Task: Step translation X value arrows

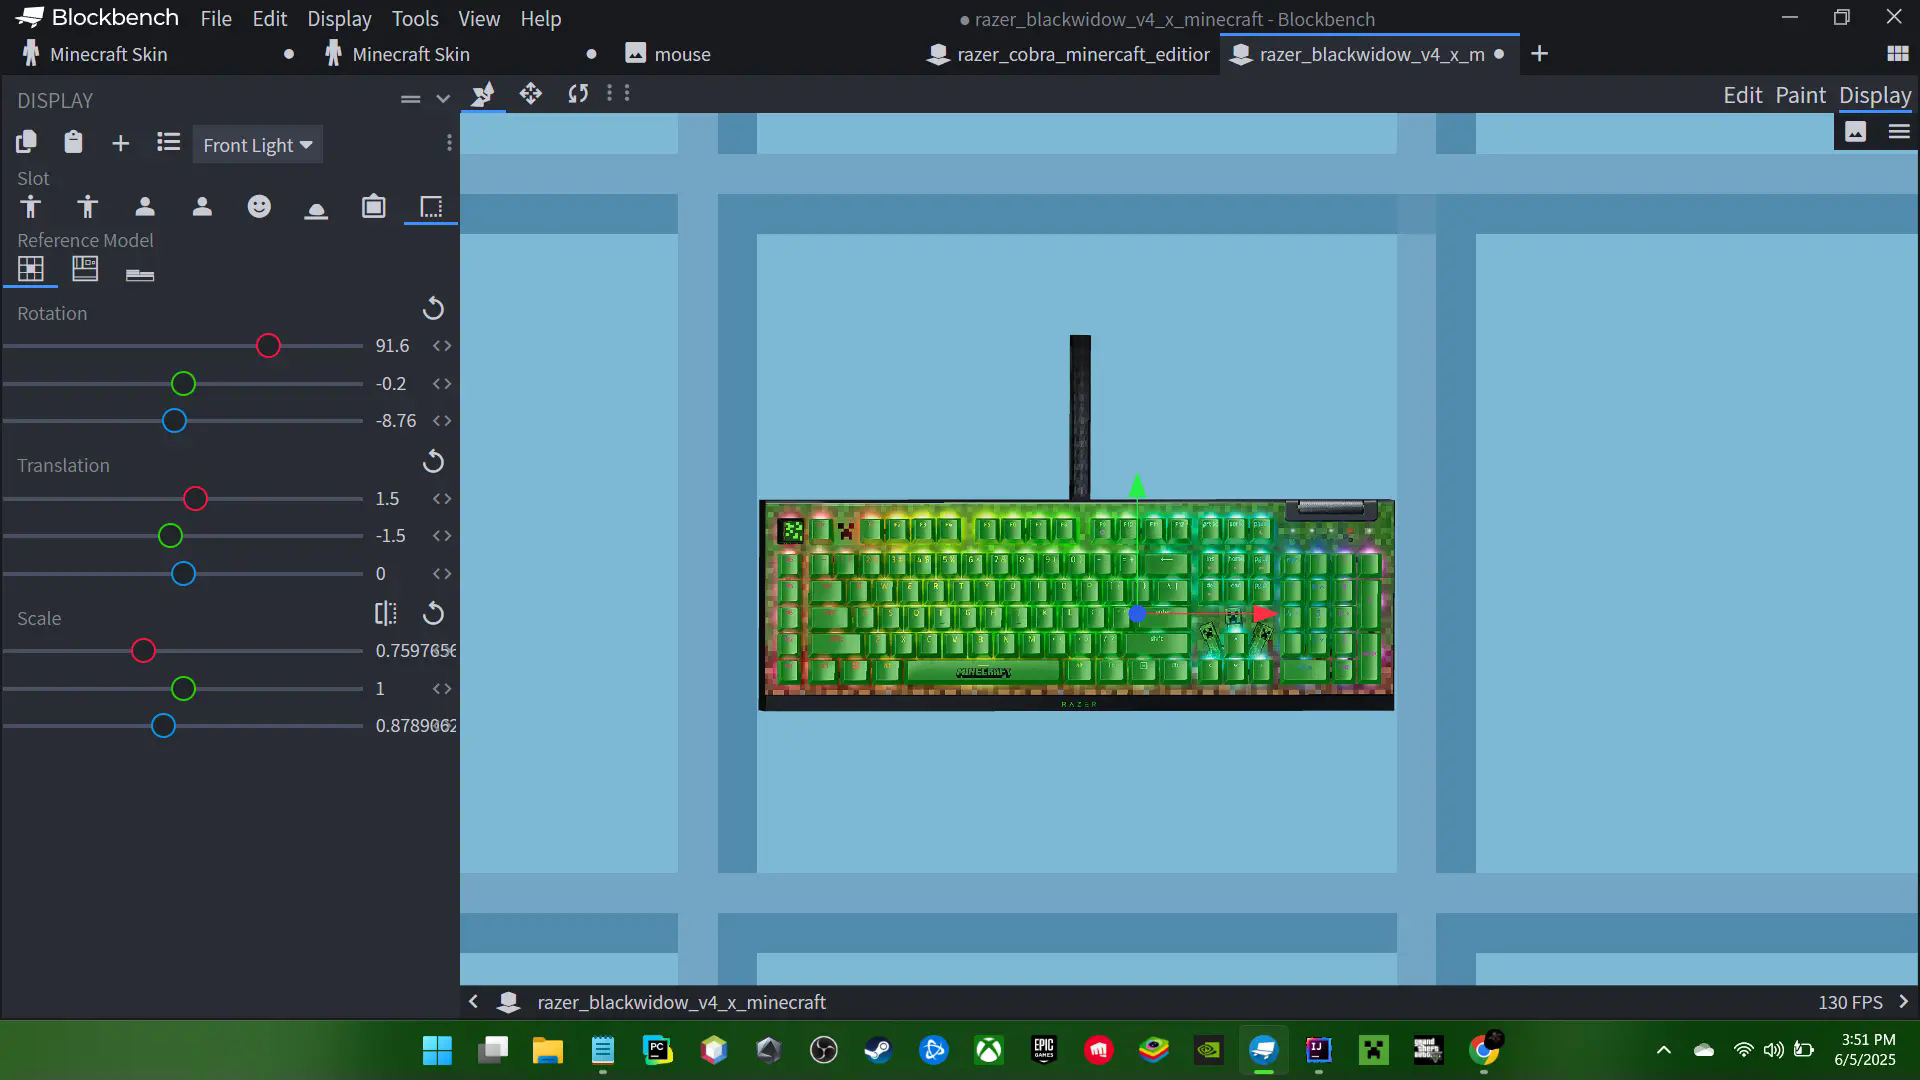Action: pyautogui.click(x=442, y=499)
